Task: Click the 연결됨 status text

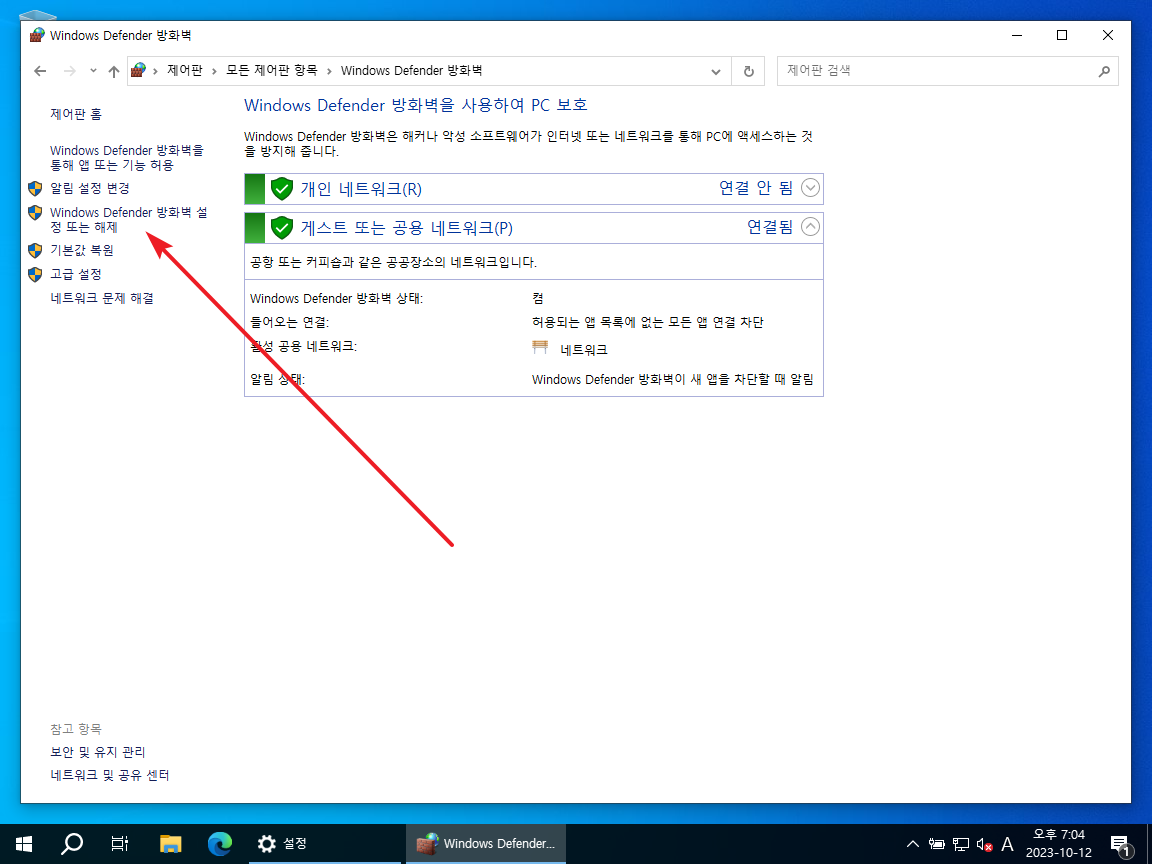Action: tap(770, 226)
